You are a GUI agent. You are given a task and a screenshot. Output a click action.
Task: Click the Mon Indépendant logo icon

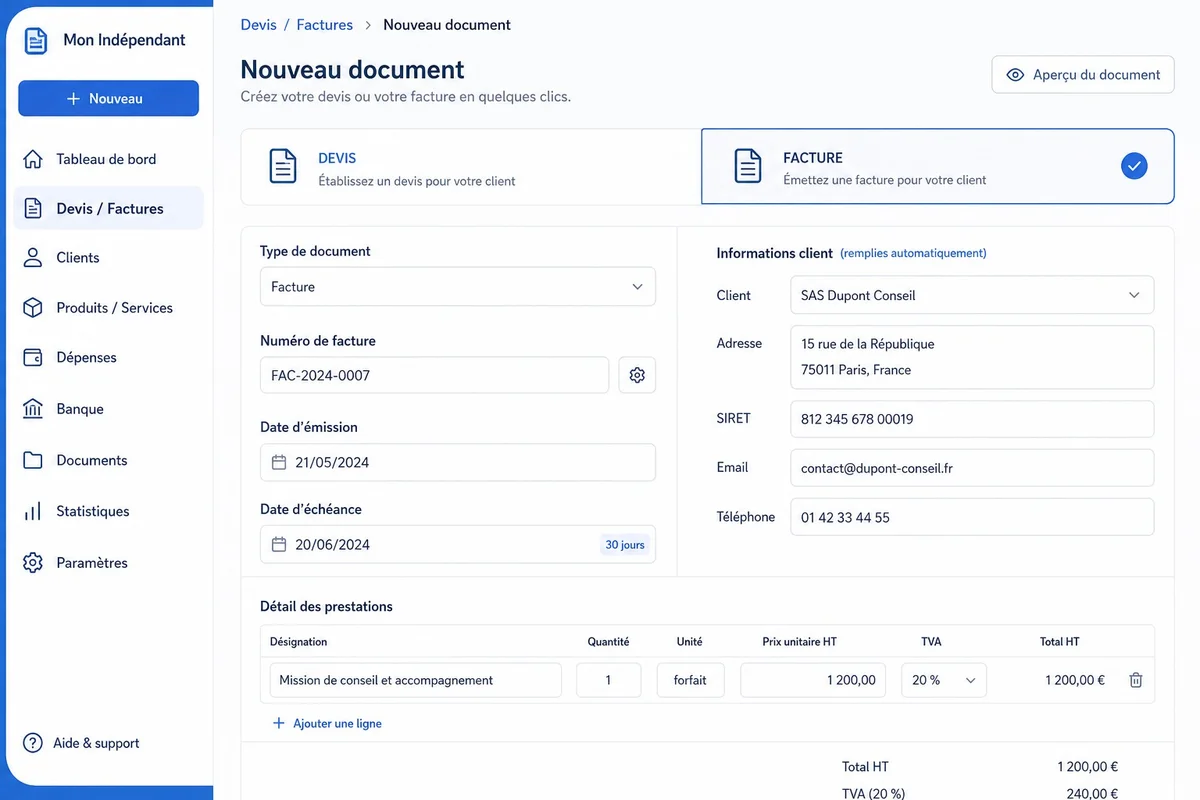pyautogui.click(x=36, y=40)
